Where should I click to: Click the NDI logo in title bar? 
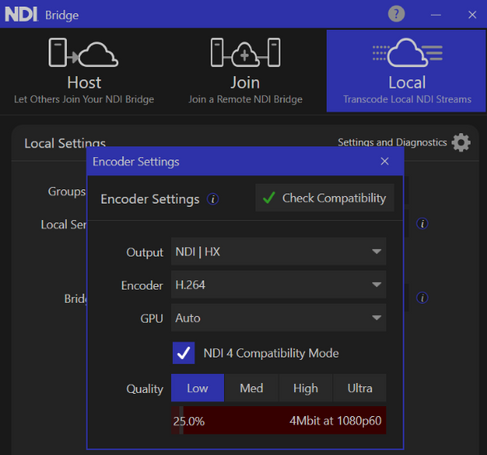[x=21, y=15]
